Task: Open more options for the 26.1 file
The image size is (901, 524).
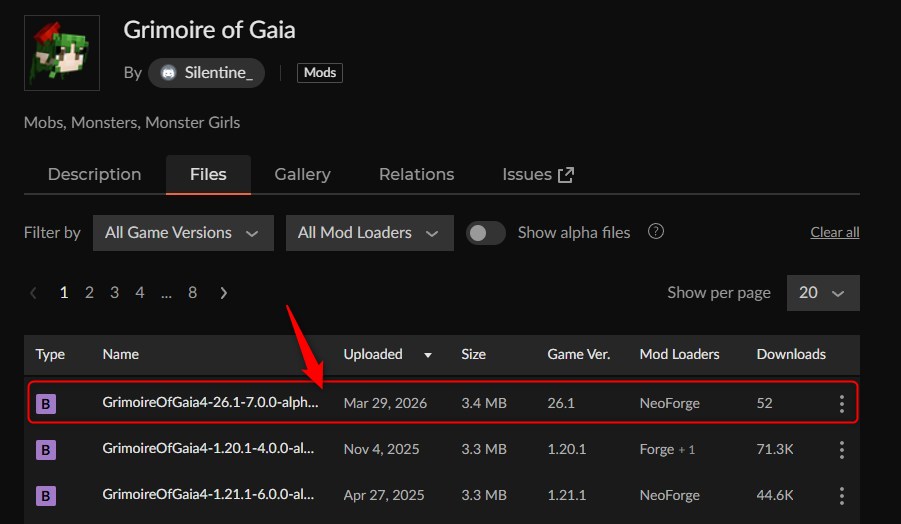Action: [841, 403]
